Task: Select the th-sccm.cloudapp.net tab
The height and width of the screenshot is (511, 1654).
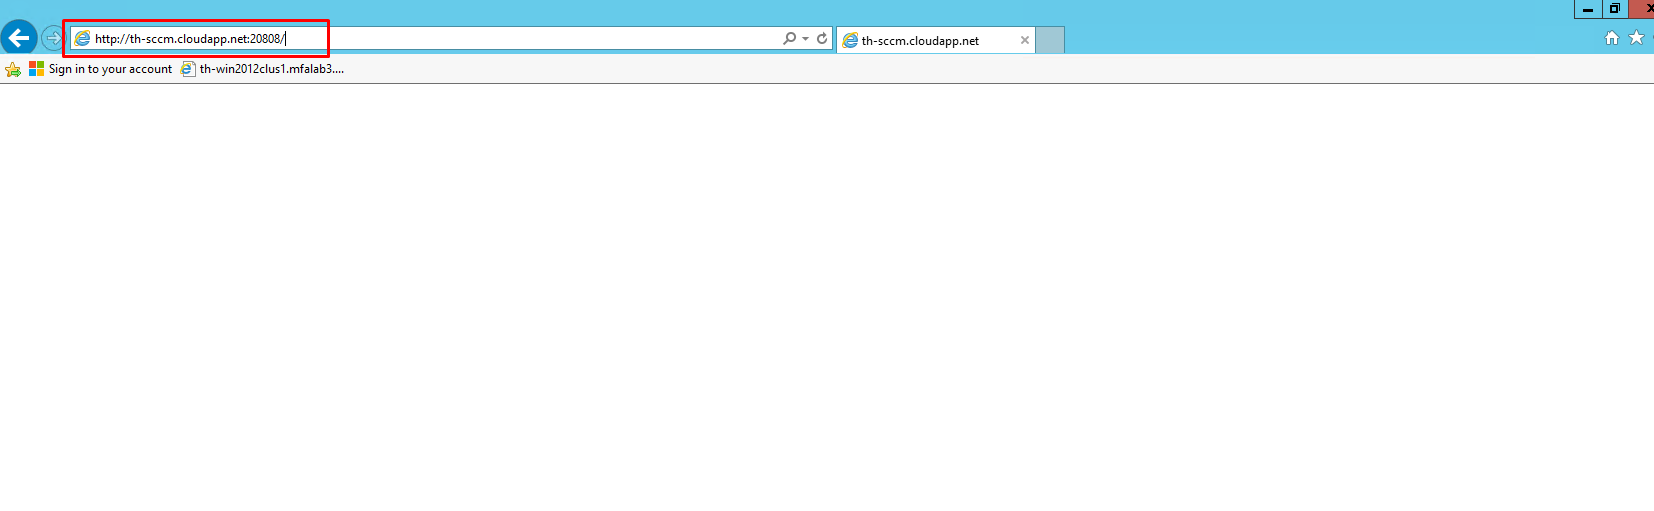Action: pos(935,41)
